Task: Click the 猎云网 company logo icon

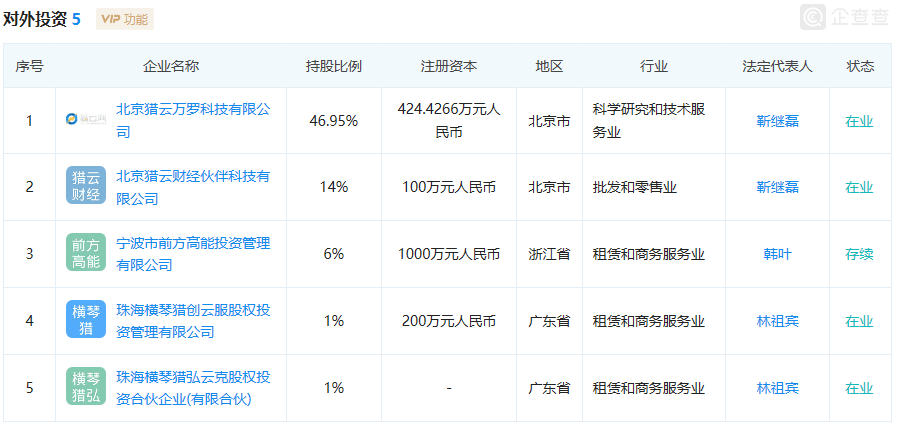Action: tap(86, 119)
